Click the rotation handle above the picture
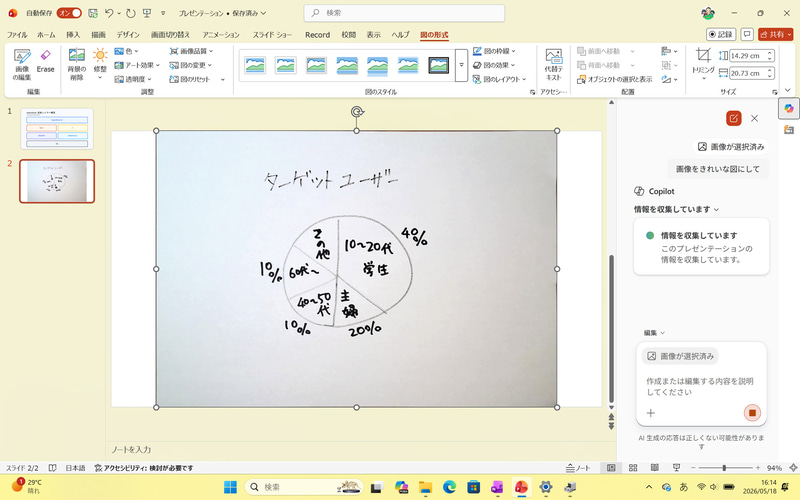 point(357,112)
